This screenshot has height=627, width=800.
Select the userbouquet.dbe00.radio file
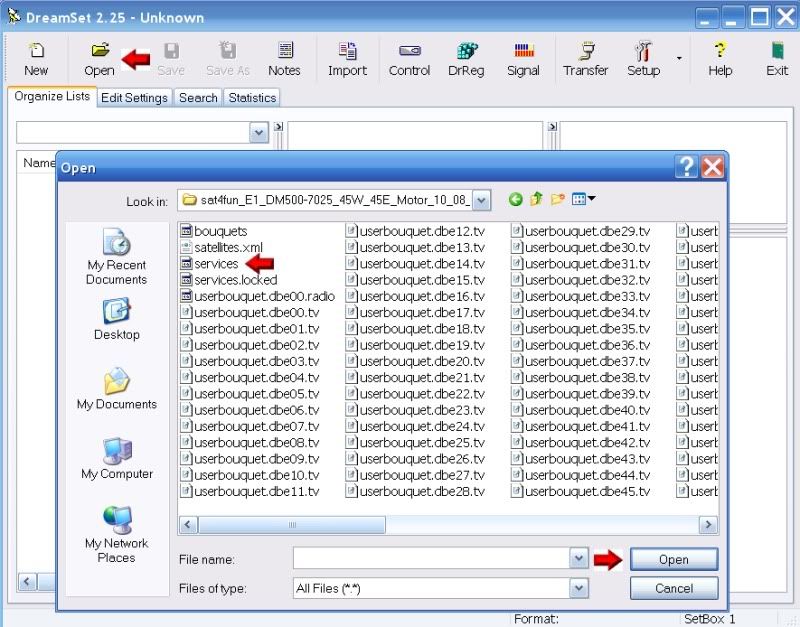click(x=258, y=296)
